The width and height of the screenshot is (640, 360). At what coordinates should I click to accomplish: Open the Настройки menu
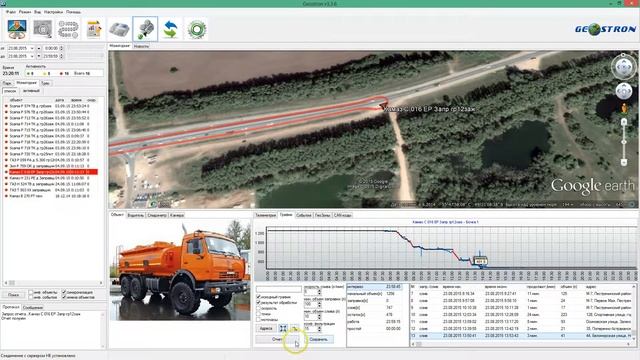pos(53,12)
